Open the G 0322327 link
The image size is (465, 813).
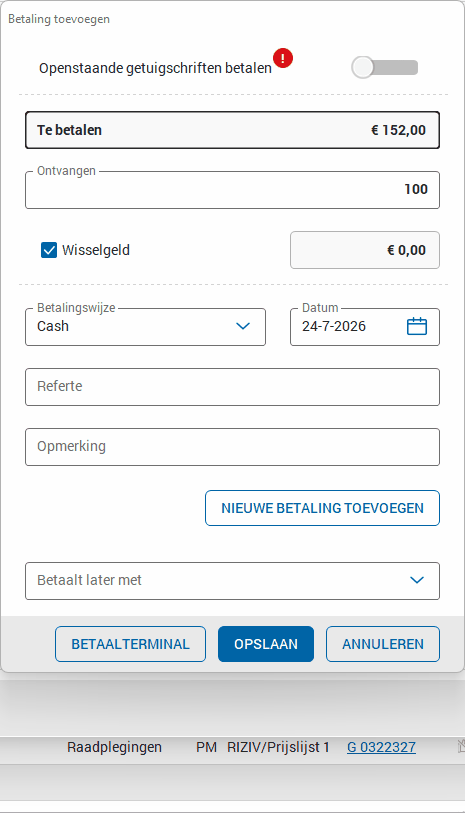click(382, 747)
